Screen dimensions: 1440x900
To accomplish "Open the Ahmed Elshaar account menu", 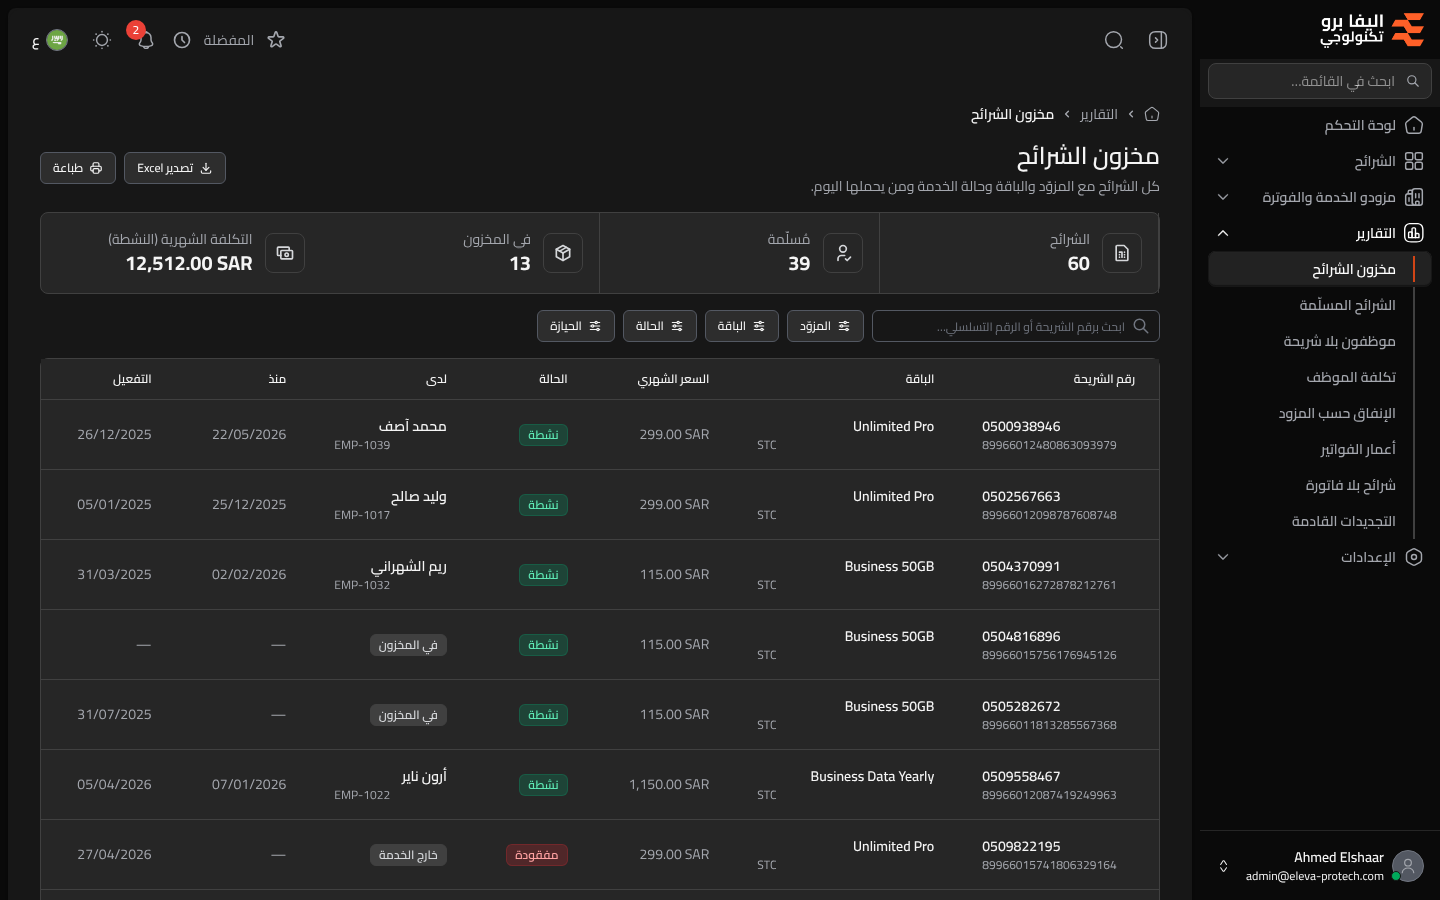I will [1320, 866].
